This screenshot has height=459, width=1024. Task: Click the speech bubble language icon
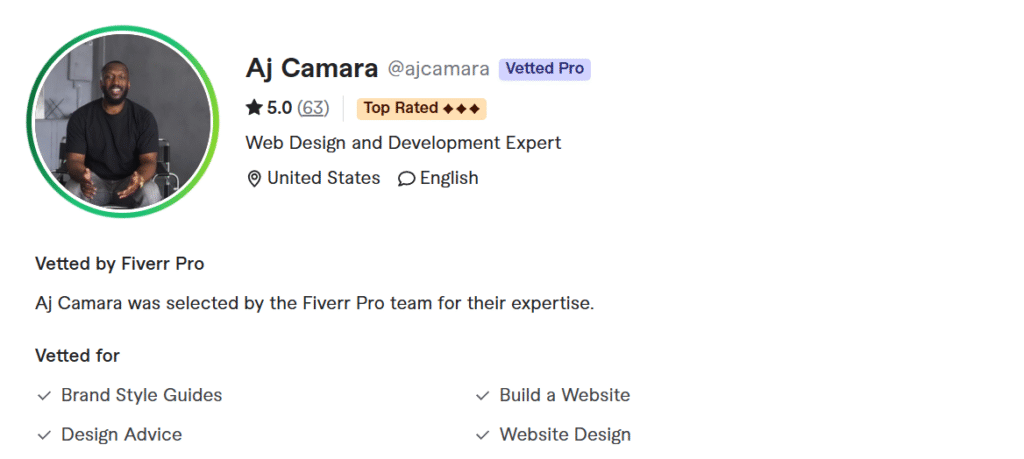click(x=406, y=179)
